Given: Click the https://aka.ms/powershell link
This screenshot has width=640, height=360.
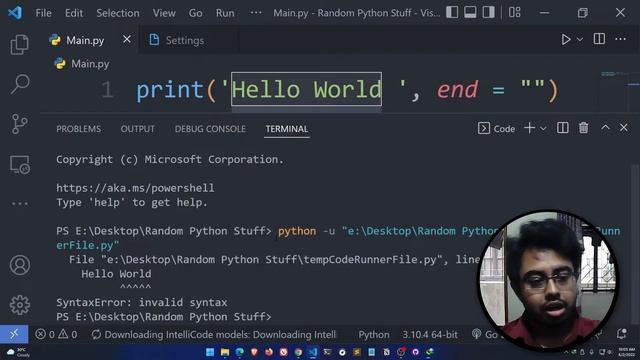Looking at the screenshot, I should tap(135, 188).
